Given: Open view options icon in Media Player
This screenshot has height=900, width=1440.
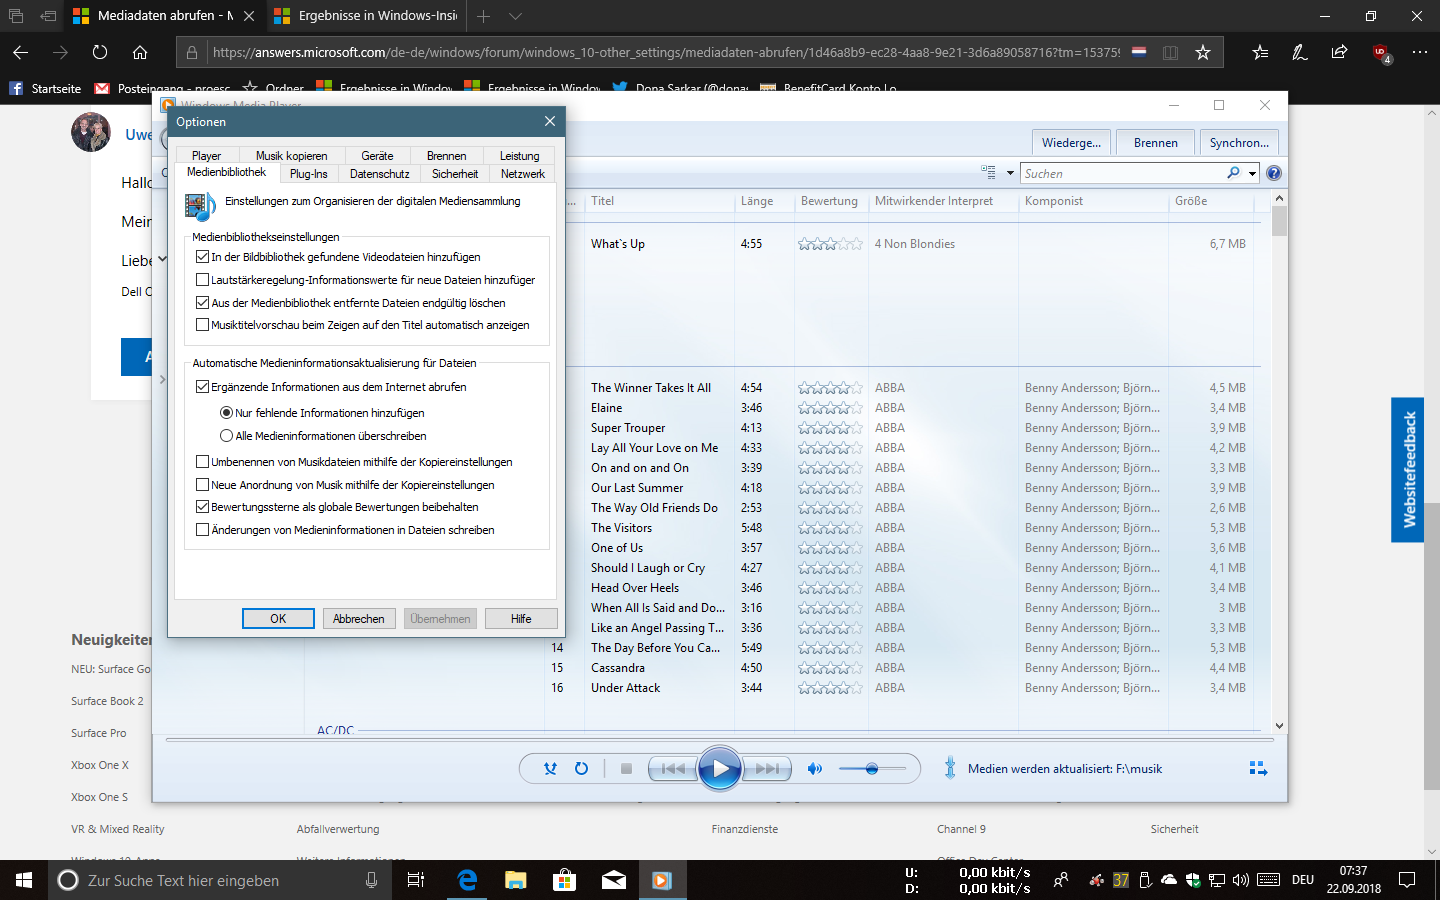Looking at the screenshot, I should click(989, 173).
